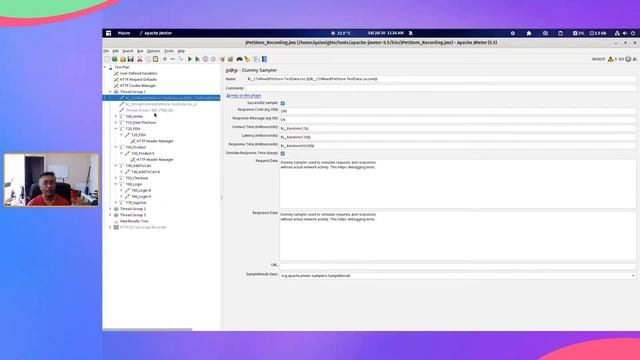The height and width of the screenshot is (360, 640).
Task: Select HTTP Cookie Manager in tree
Action: coord(138,86)
